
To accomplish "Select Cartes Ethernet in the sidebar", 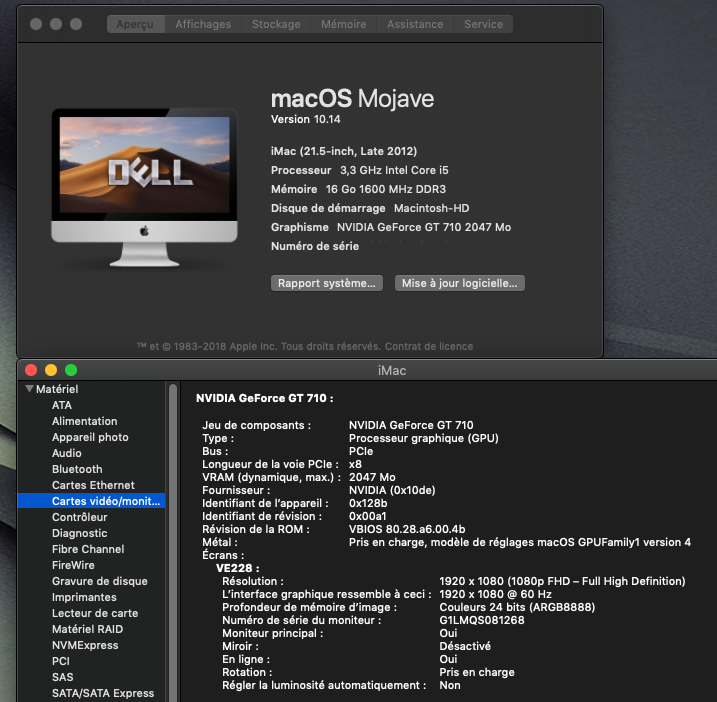I will (93, 485).
